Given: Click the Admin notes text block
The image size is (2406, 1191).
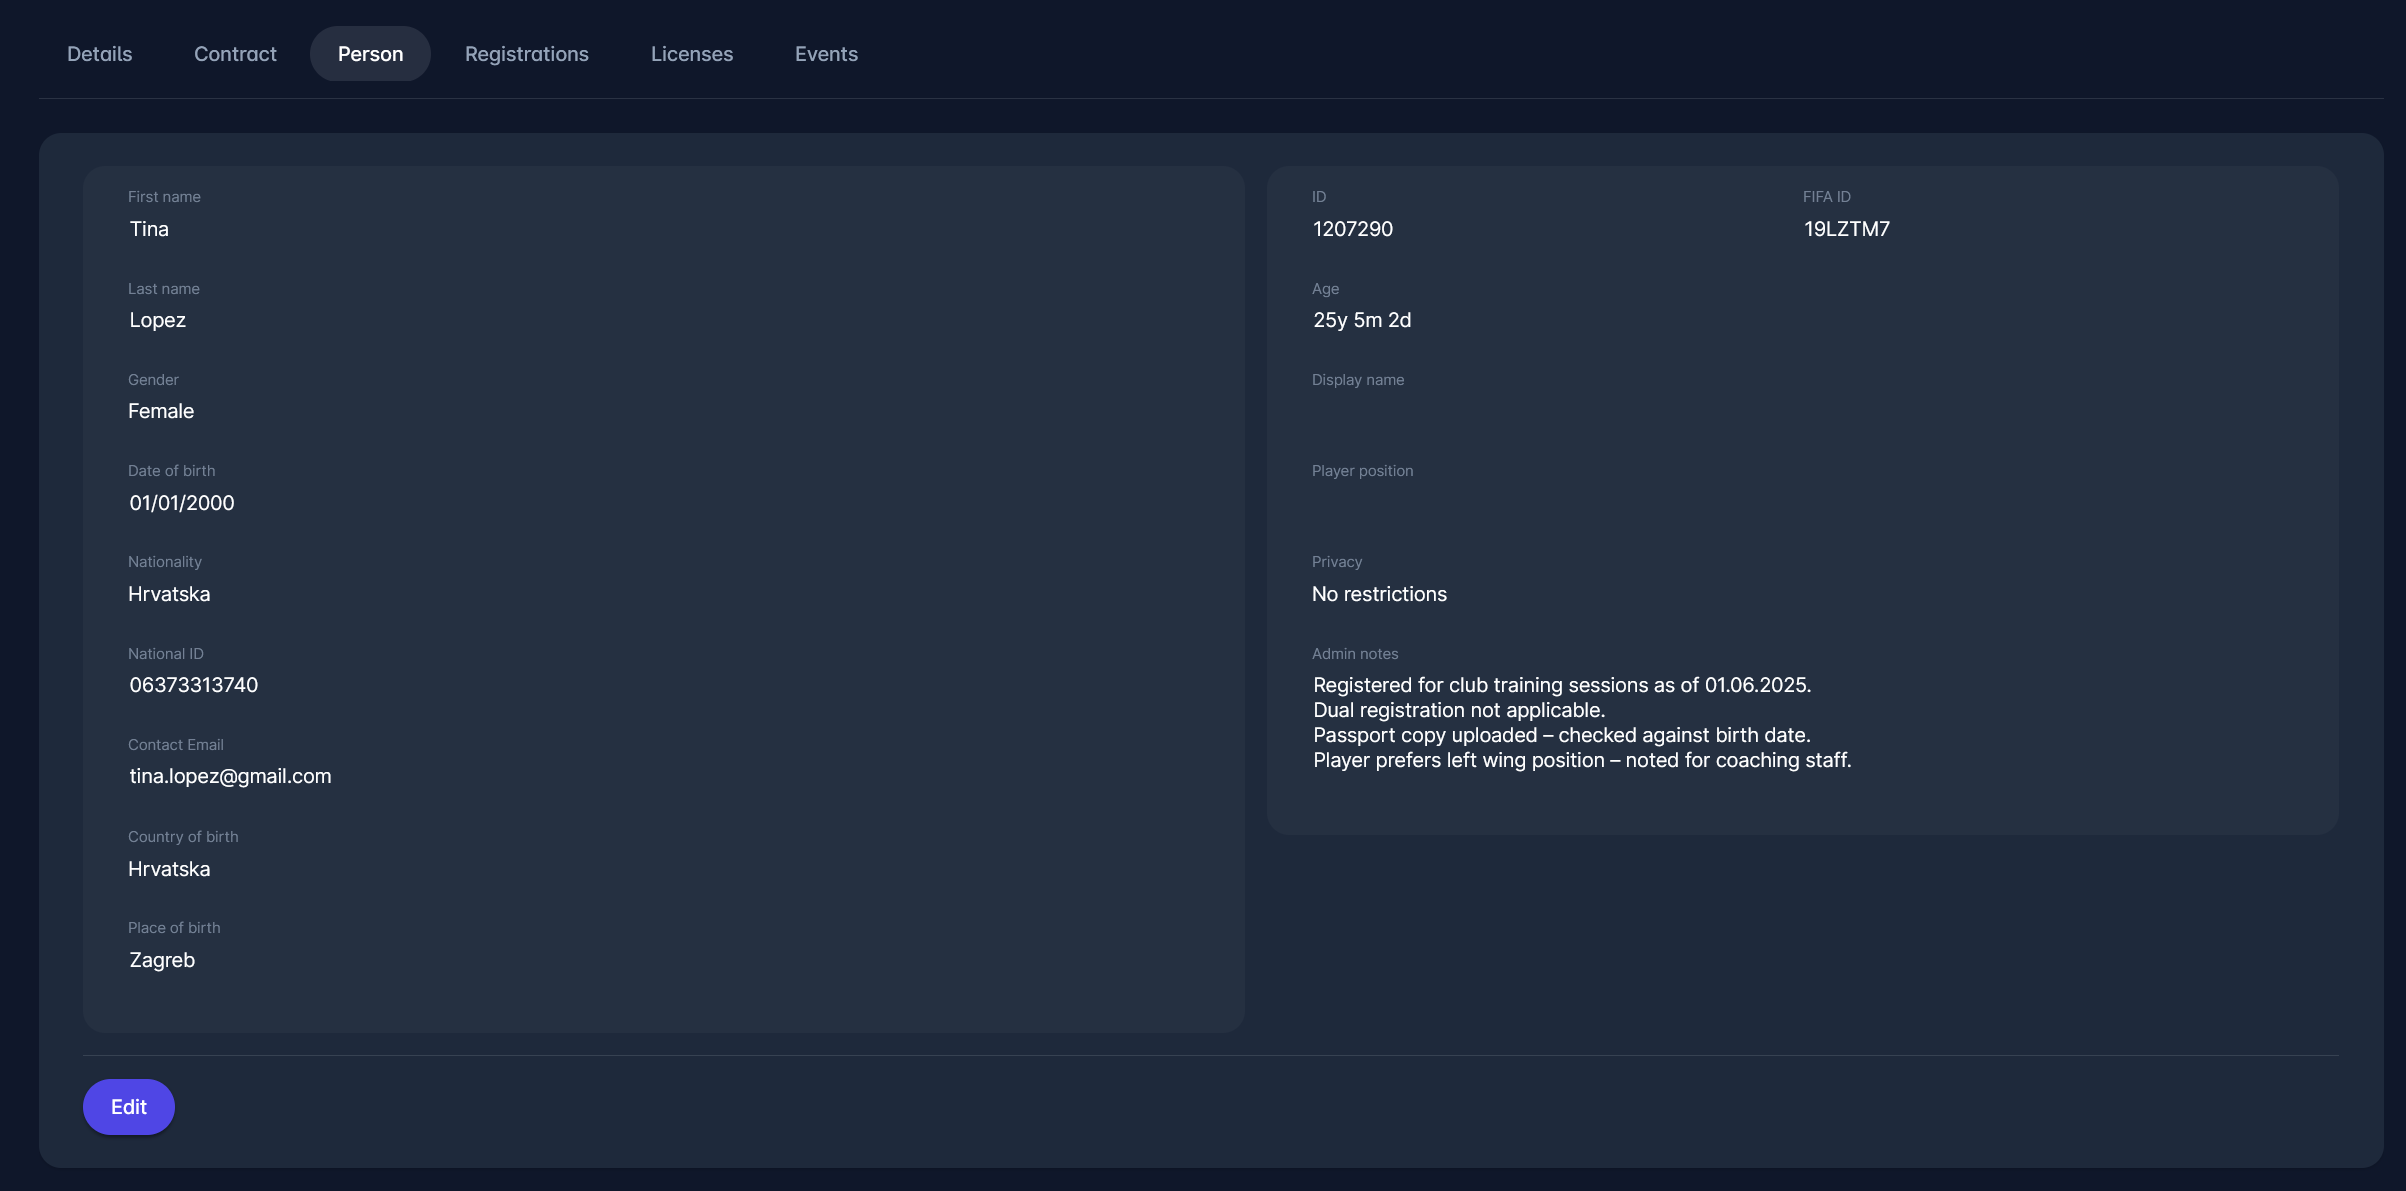Looking at the screenshot, I should click(1581, 722).
